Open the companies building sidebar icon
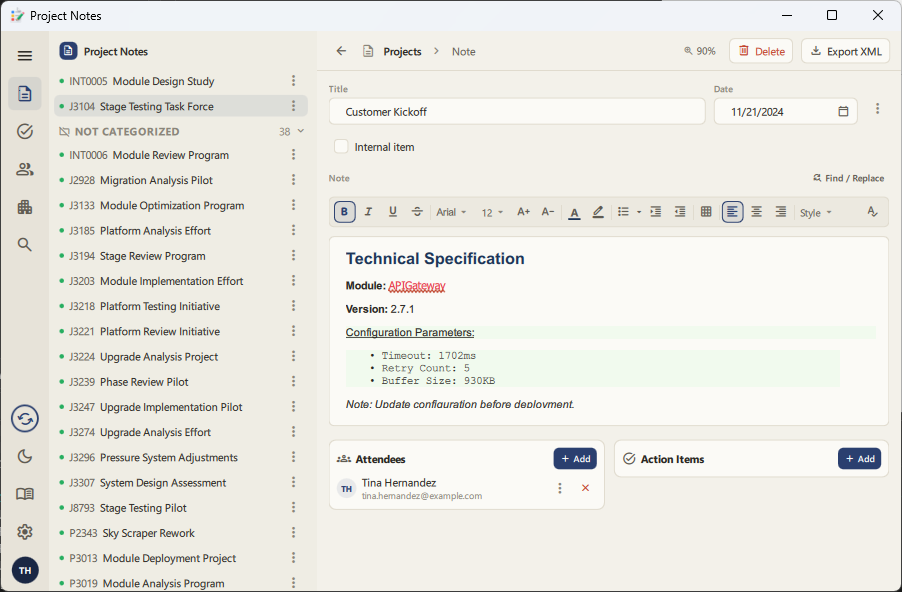The image size is (902, 592). [25, 207]
